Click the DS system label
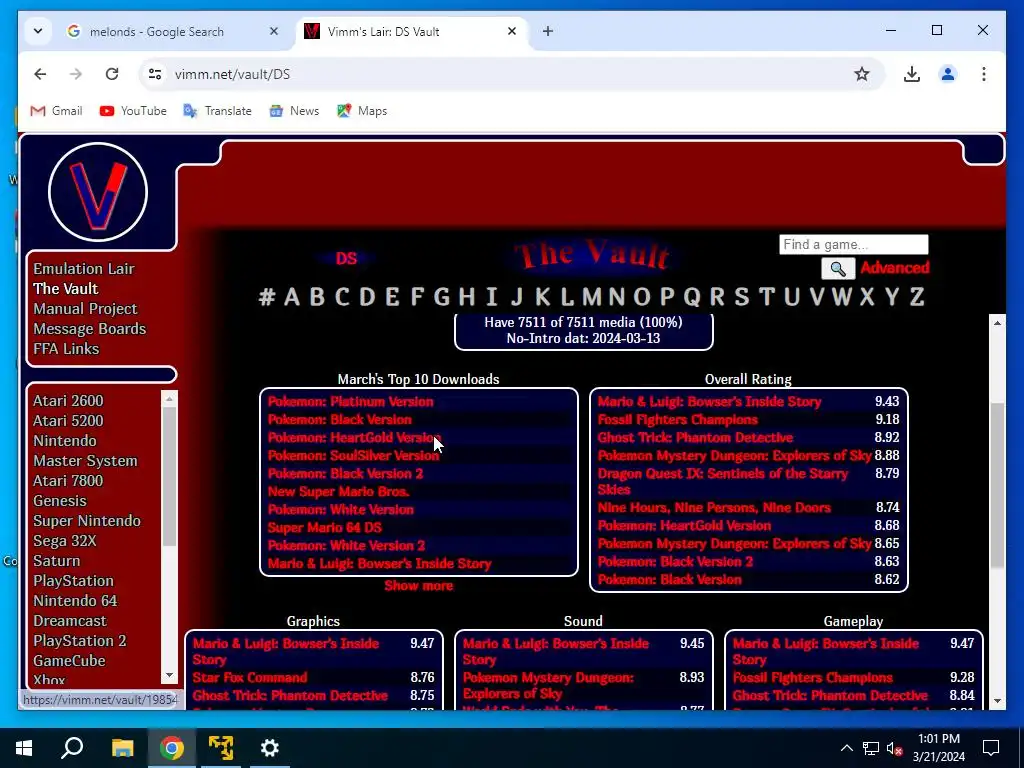The height and width of the screenshot is (768, 1024). [x=346, y=259]
